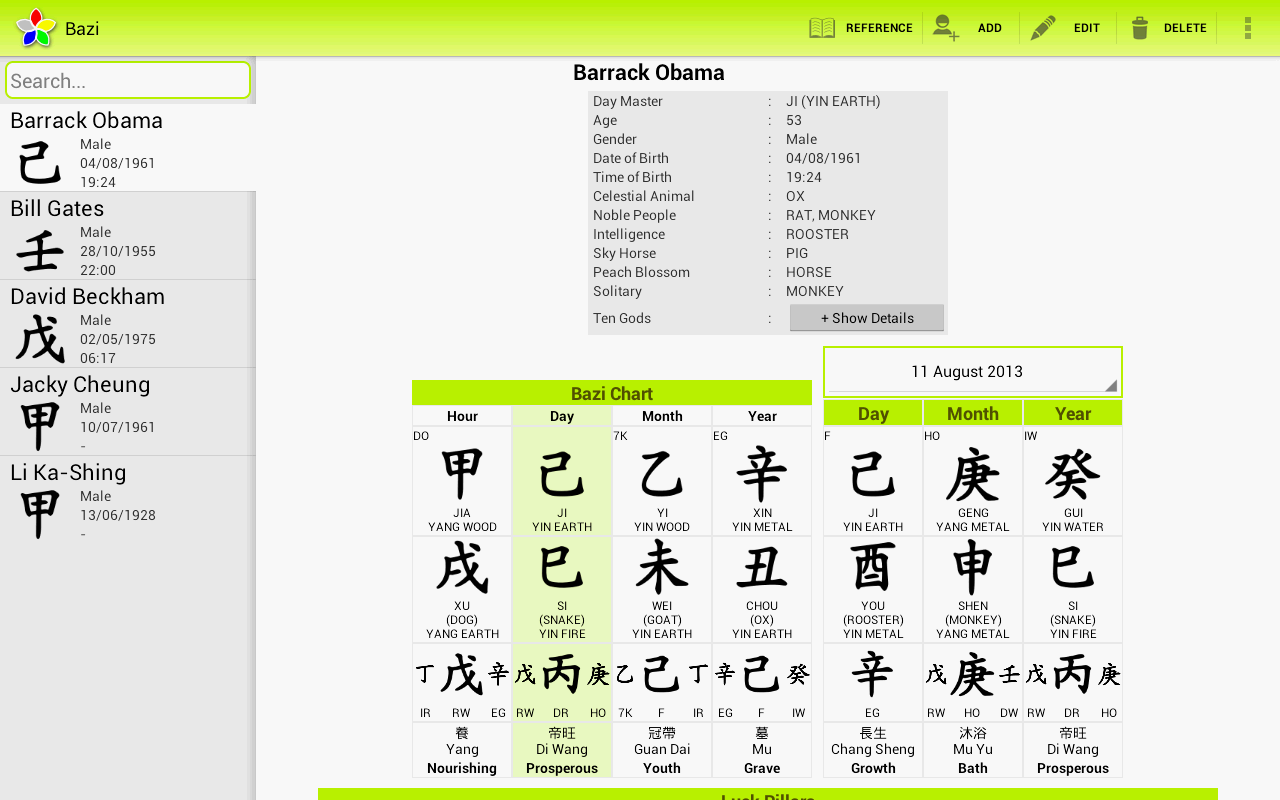Click the Year pillar XIN Yin Metal stem
The width and height of the screenshot is (1280, 800).
click(762, 481)
